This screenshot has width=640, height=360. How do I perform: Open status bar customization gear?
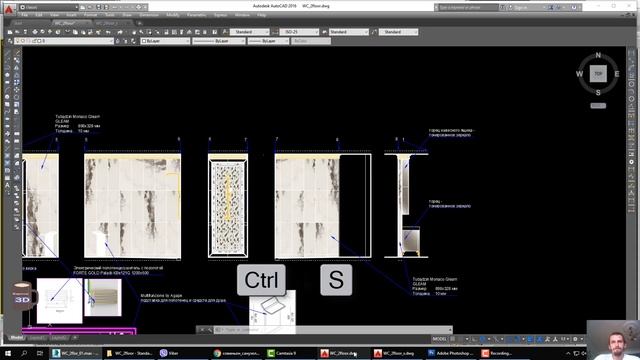[x=575, y=339]
